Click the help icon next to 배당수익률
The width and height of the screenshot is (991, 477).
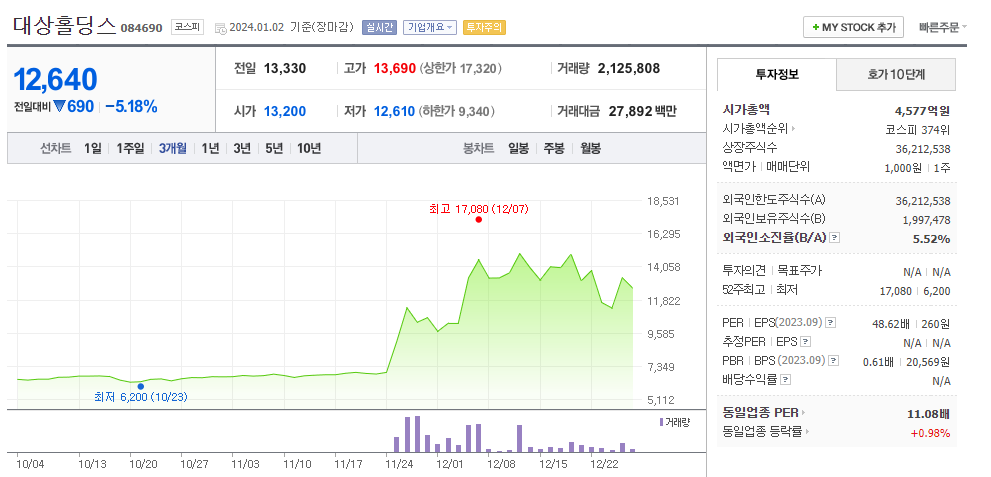(x=785, y=380)
